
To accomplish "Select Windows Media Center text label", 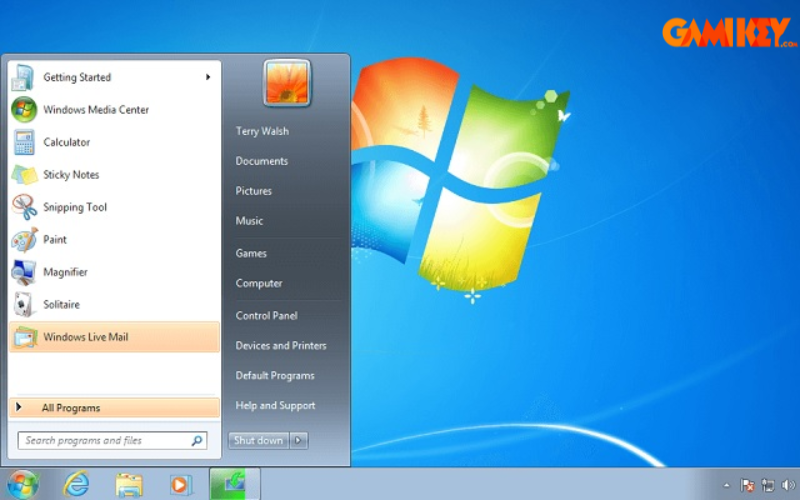I will (96, 110).
